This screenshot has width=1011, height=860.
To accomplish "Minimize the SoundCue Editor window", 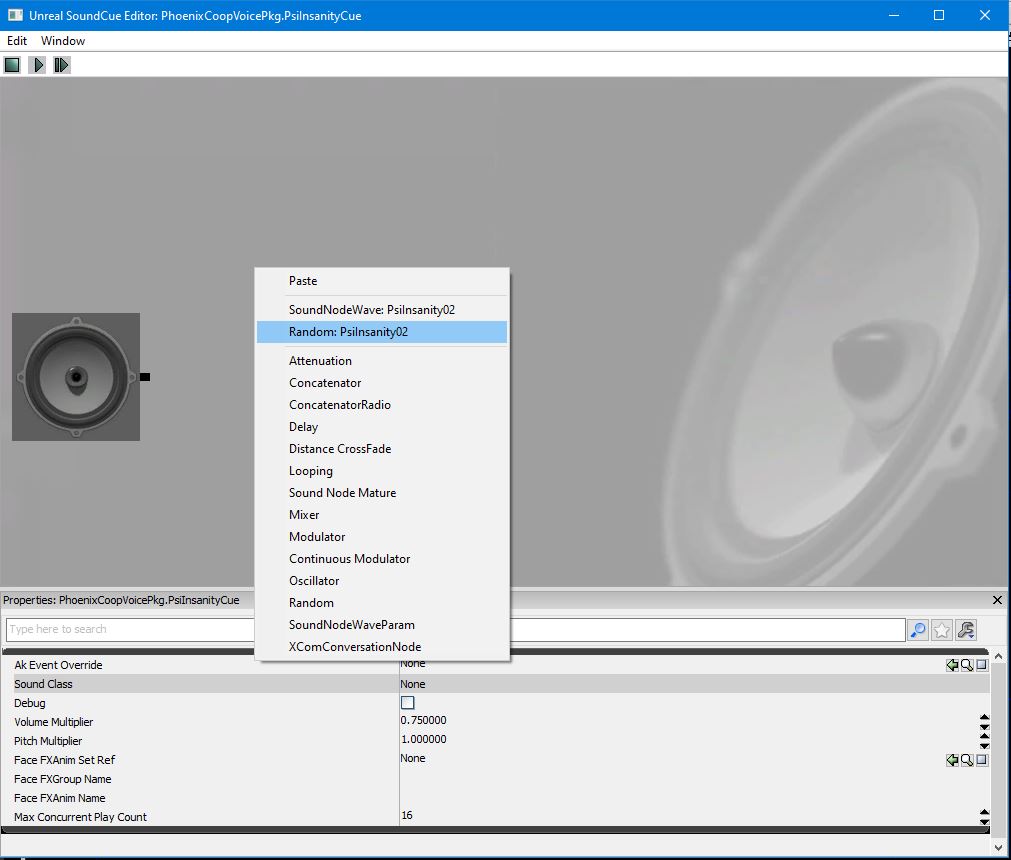I will pyautogui.click(x=894, y=15).
